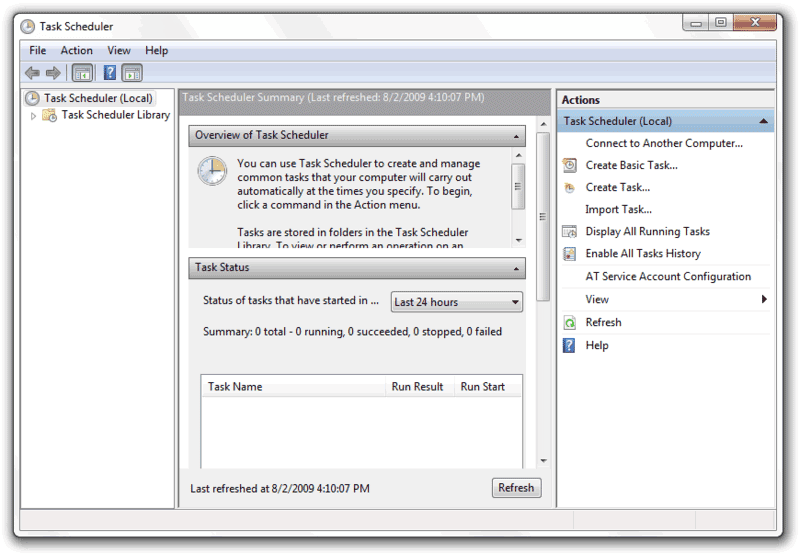
Task: Click the Run Start column header
Action: tap(488, 387)
